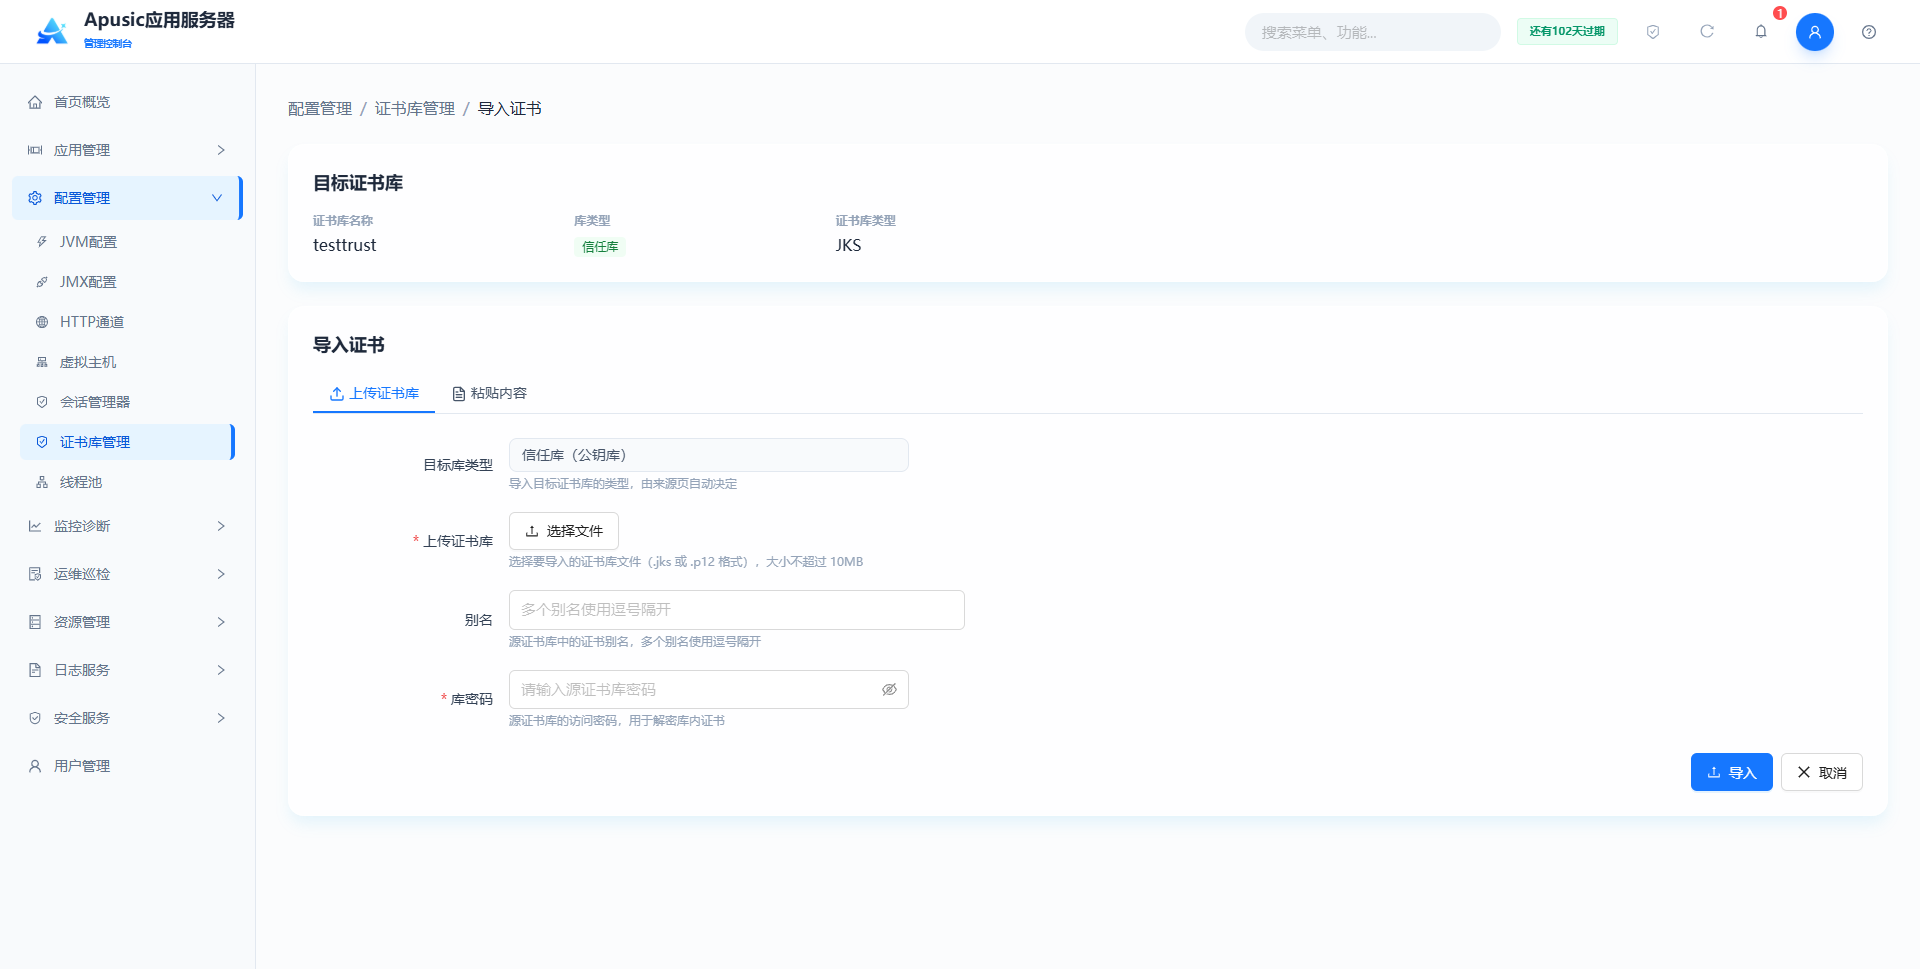This screenshot has width=1920, height=969.
Task: Switch to the 粘贴内容 tab
Action: [489, 393]
